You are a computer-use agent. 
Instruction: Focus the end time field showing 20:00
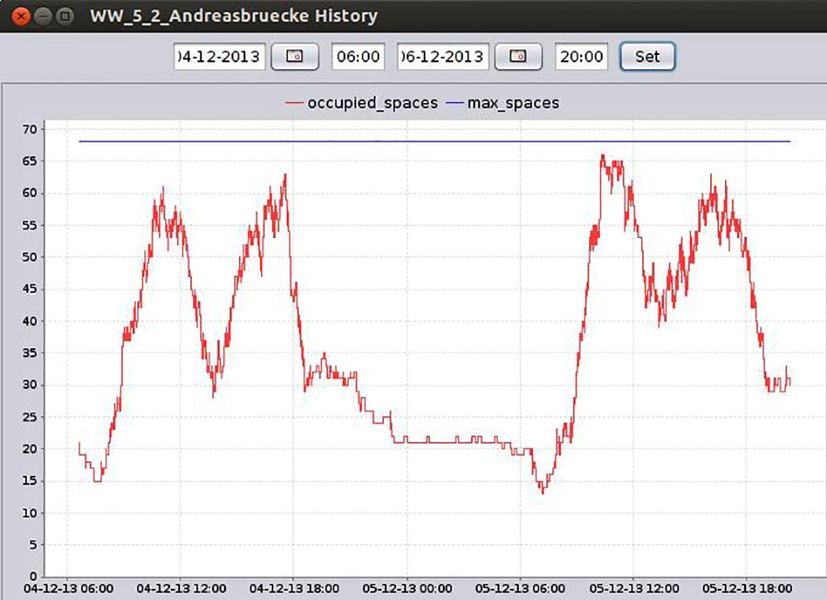pyautogui.click(x=581, y=57)
